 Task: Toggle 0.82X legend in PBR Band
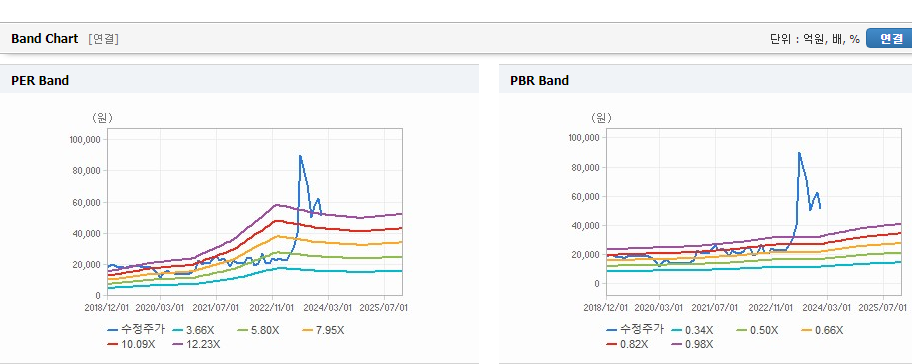click(x=628, y=344)
